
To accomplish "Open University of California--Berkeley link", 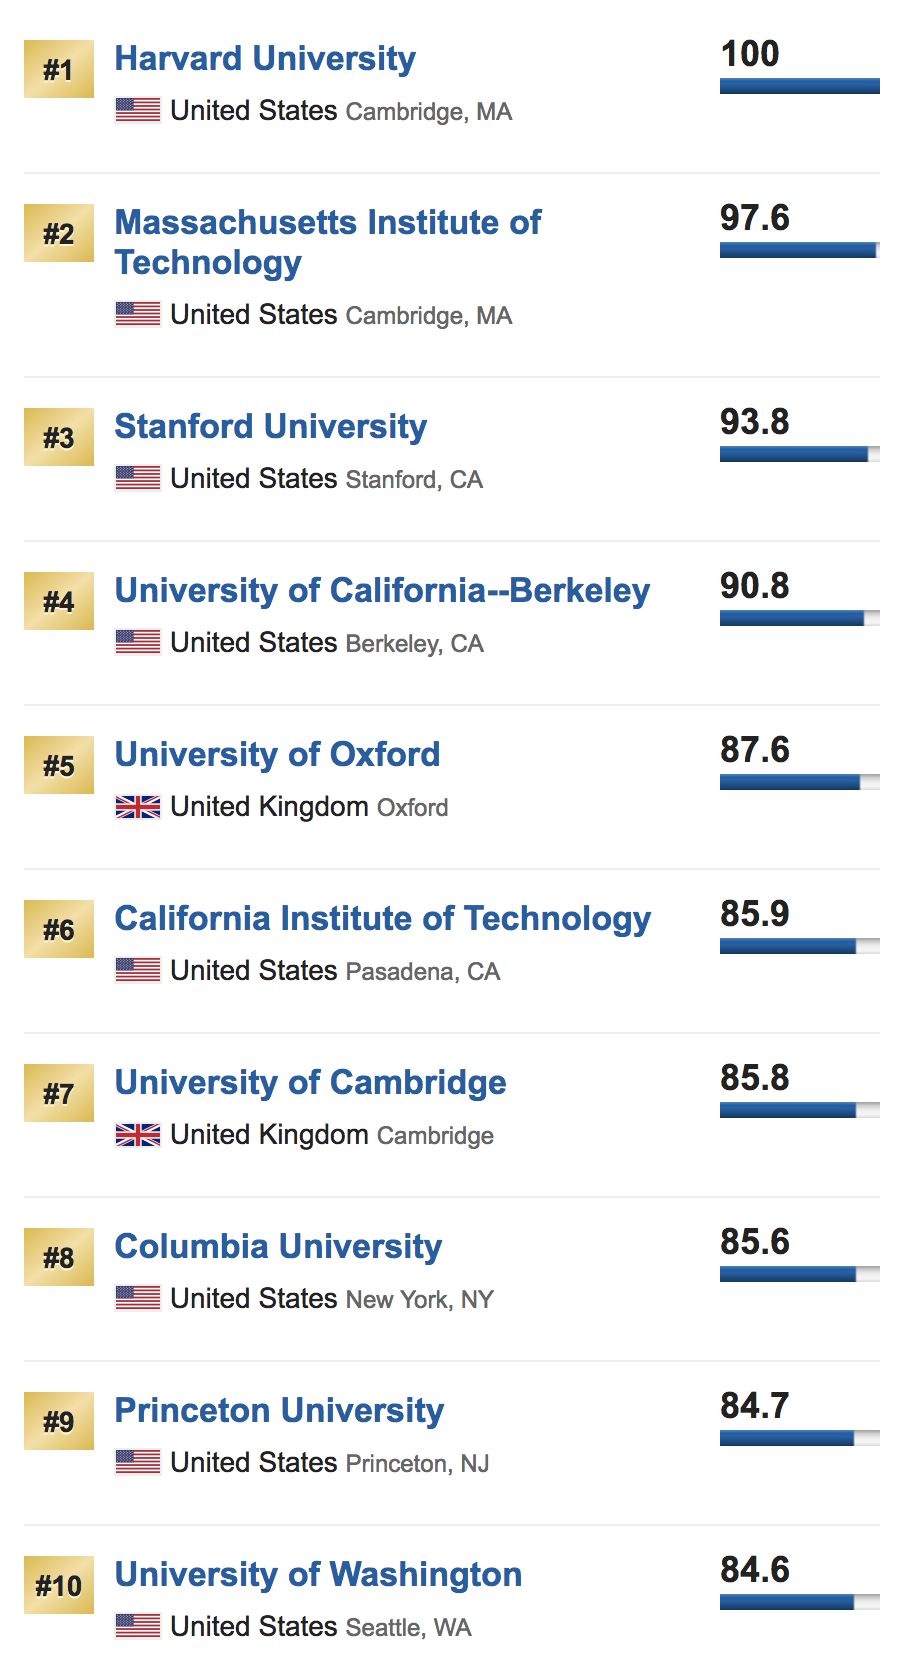I will pos(382,591).
